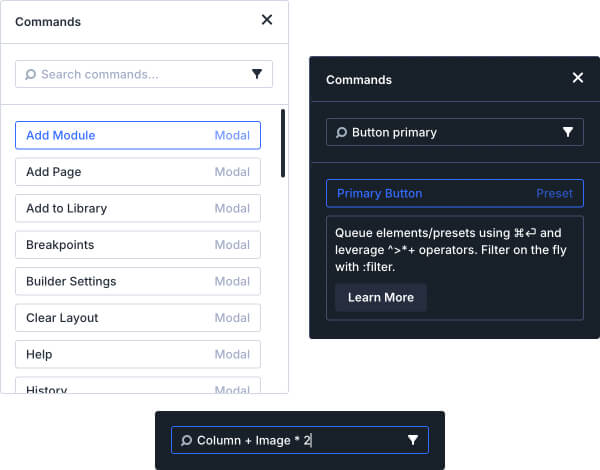
Task: Click filter icon in Column + Image bar
Action: (x=413, y=440)
